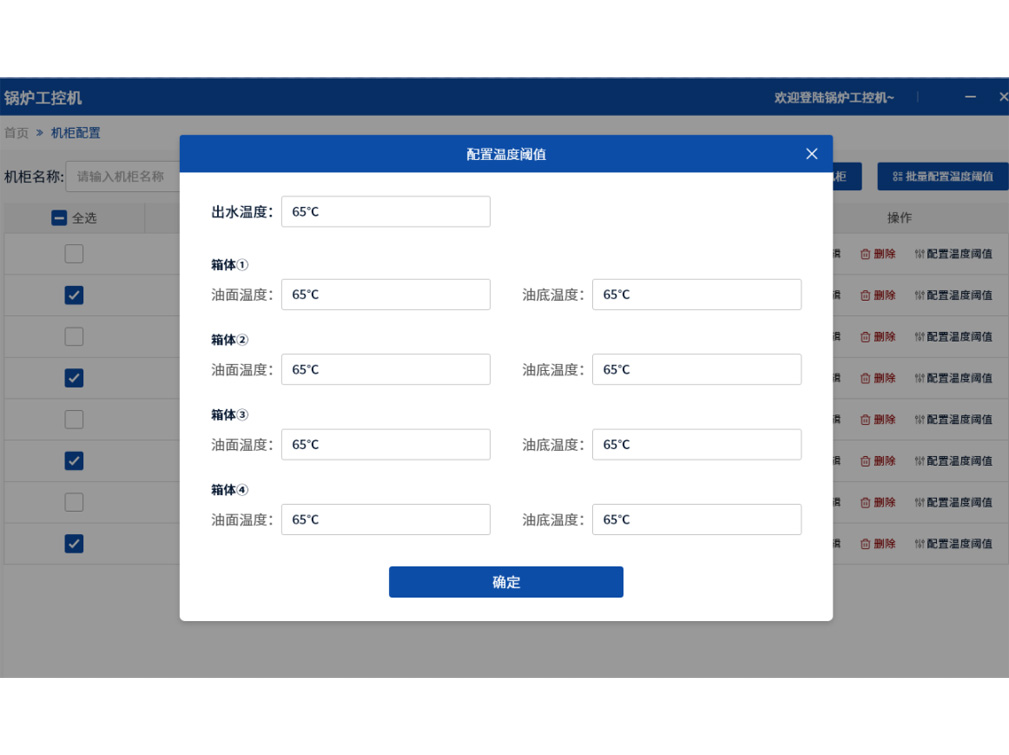Go to 首页 in the breadcrumb
The height and width of the screenshot is (755, 1009).
[x=17, y=133]
